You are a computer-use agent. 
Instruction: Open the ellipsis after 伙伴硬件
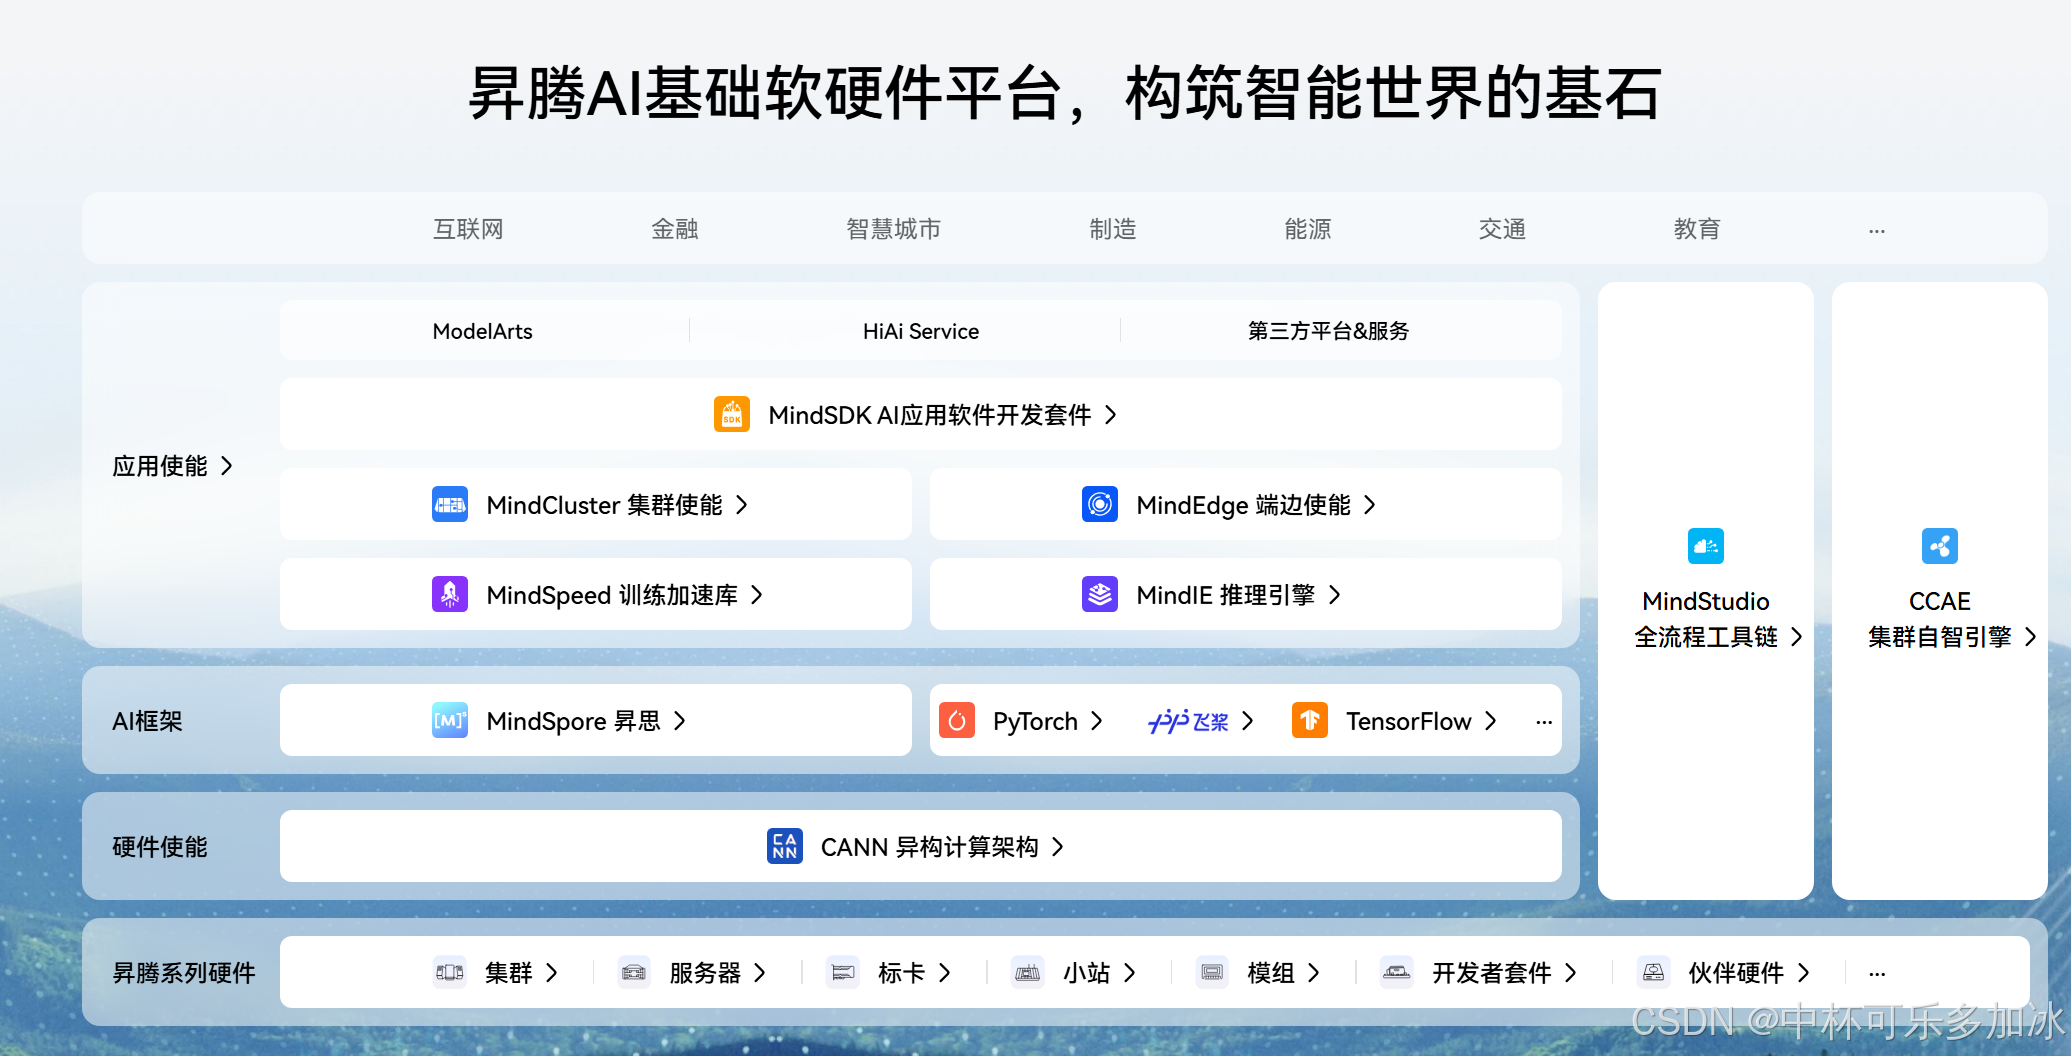(x=1876, y=972)
